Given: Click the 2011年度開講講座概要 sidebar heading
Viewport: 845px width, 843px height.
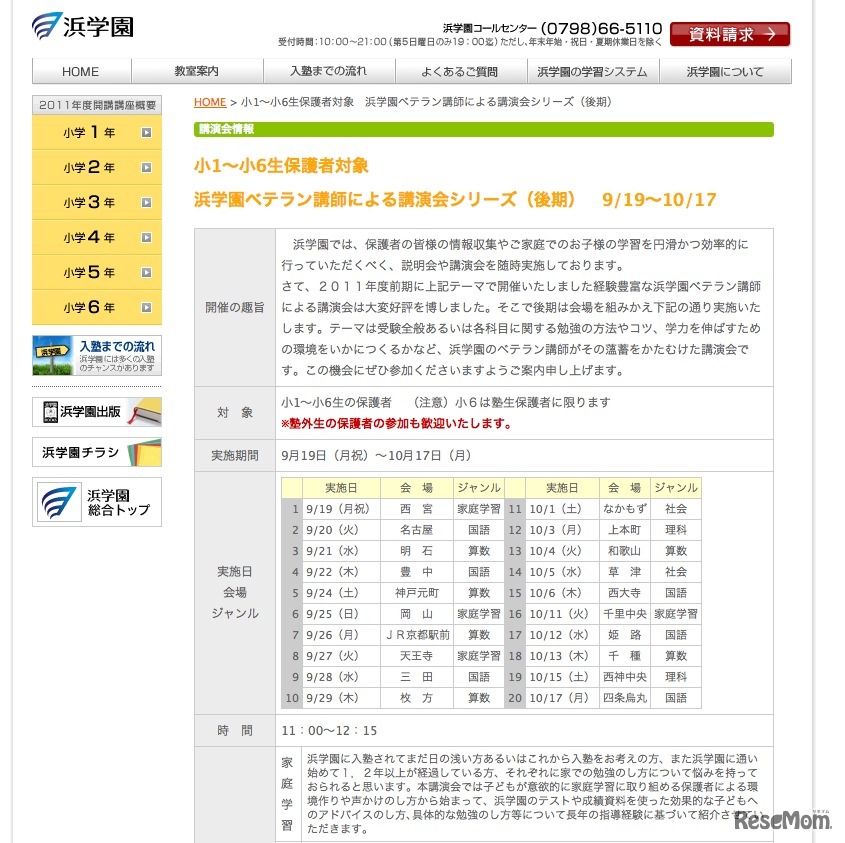Looking at the screenshot, I should pyautogui.click(x=97, y=105).
